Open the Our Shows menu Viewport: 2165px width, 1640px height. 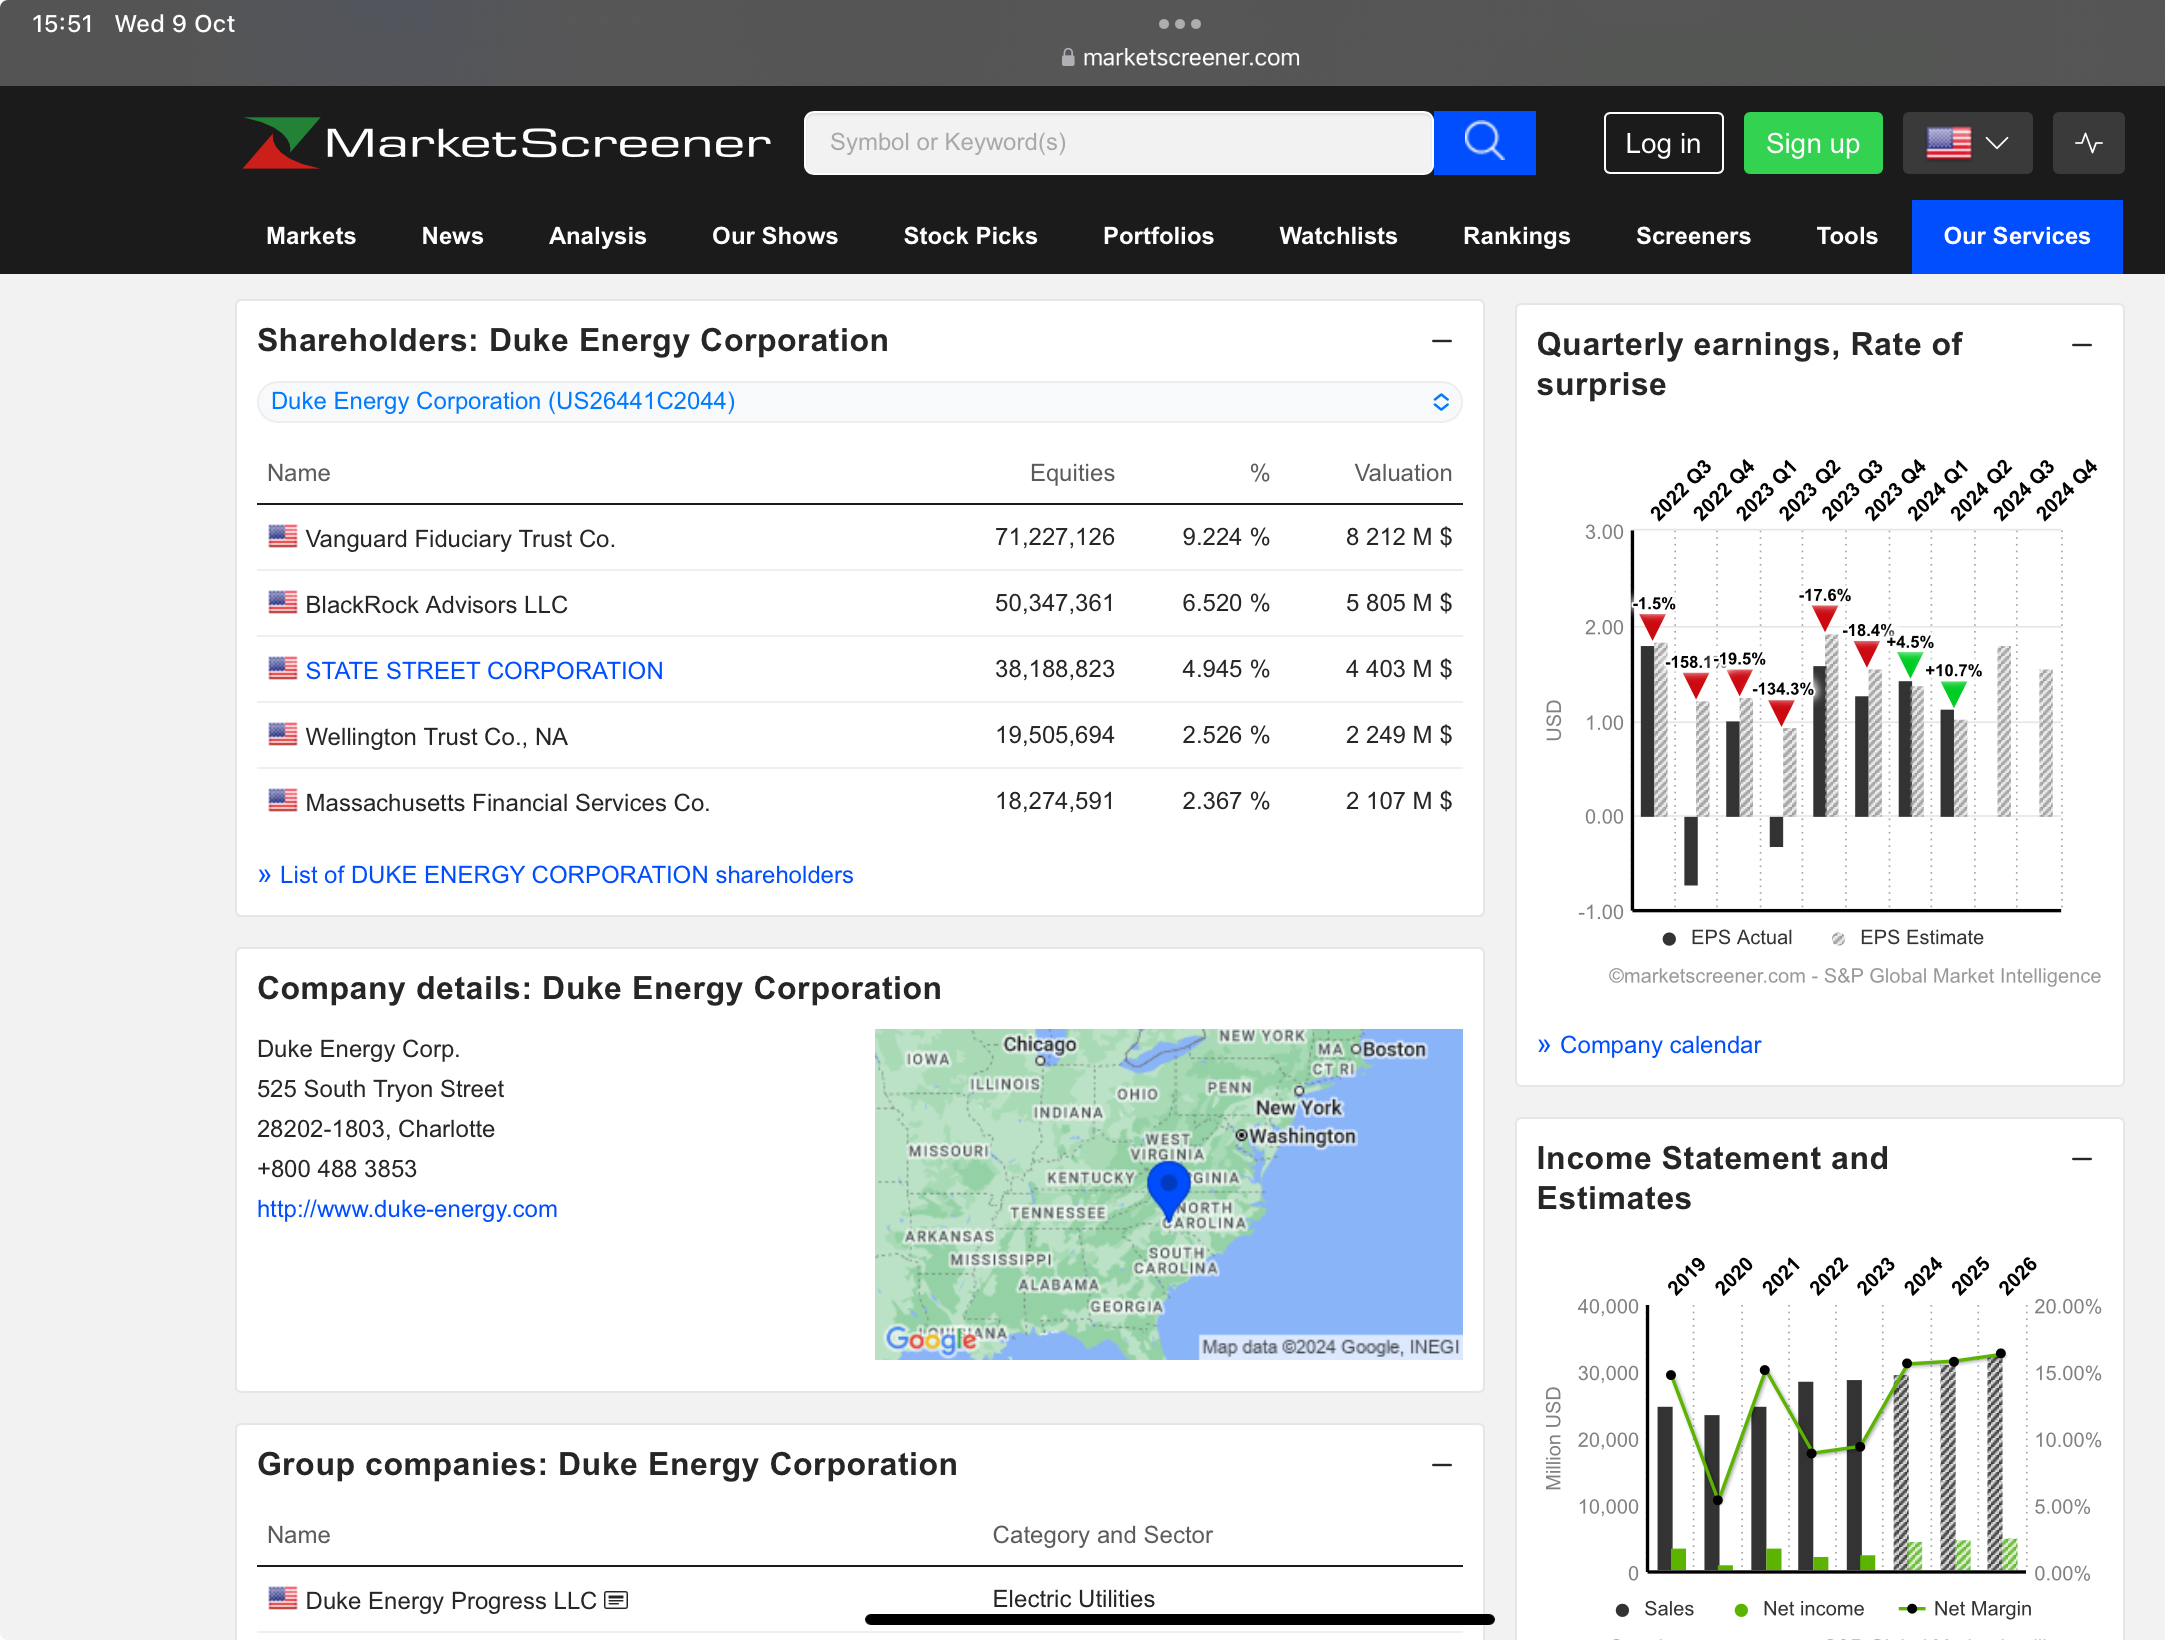click(x=775, y=236)
